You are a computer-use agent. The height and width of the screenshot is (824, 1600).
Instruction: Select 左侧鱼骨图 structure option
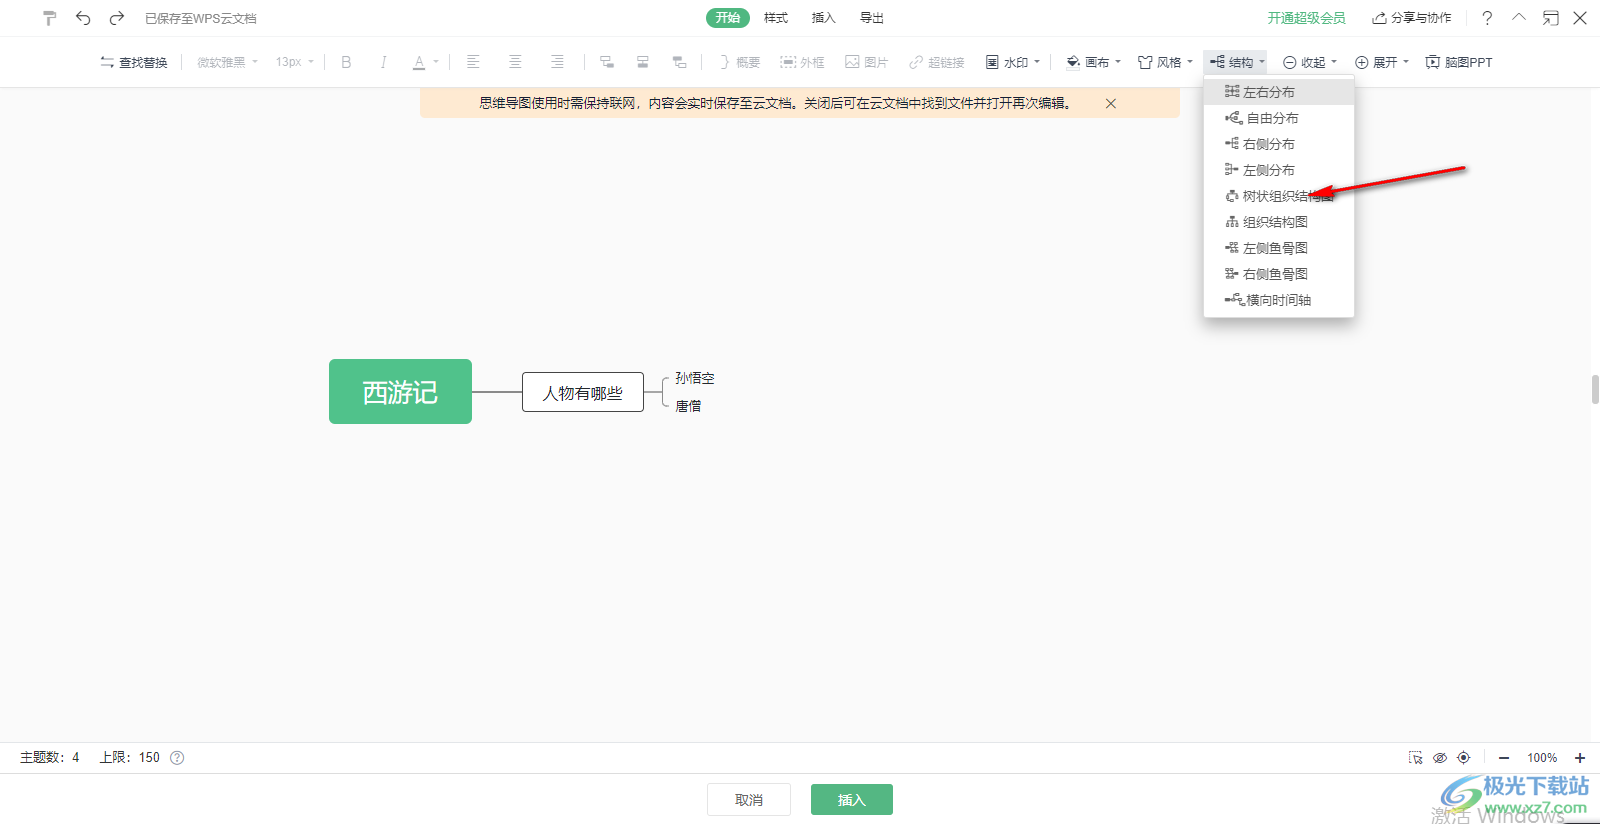[x=1279, y=248]
